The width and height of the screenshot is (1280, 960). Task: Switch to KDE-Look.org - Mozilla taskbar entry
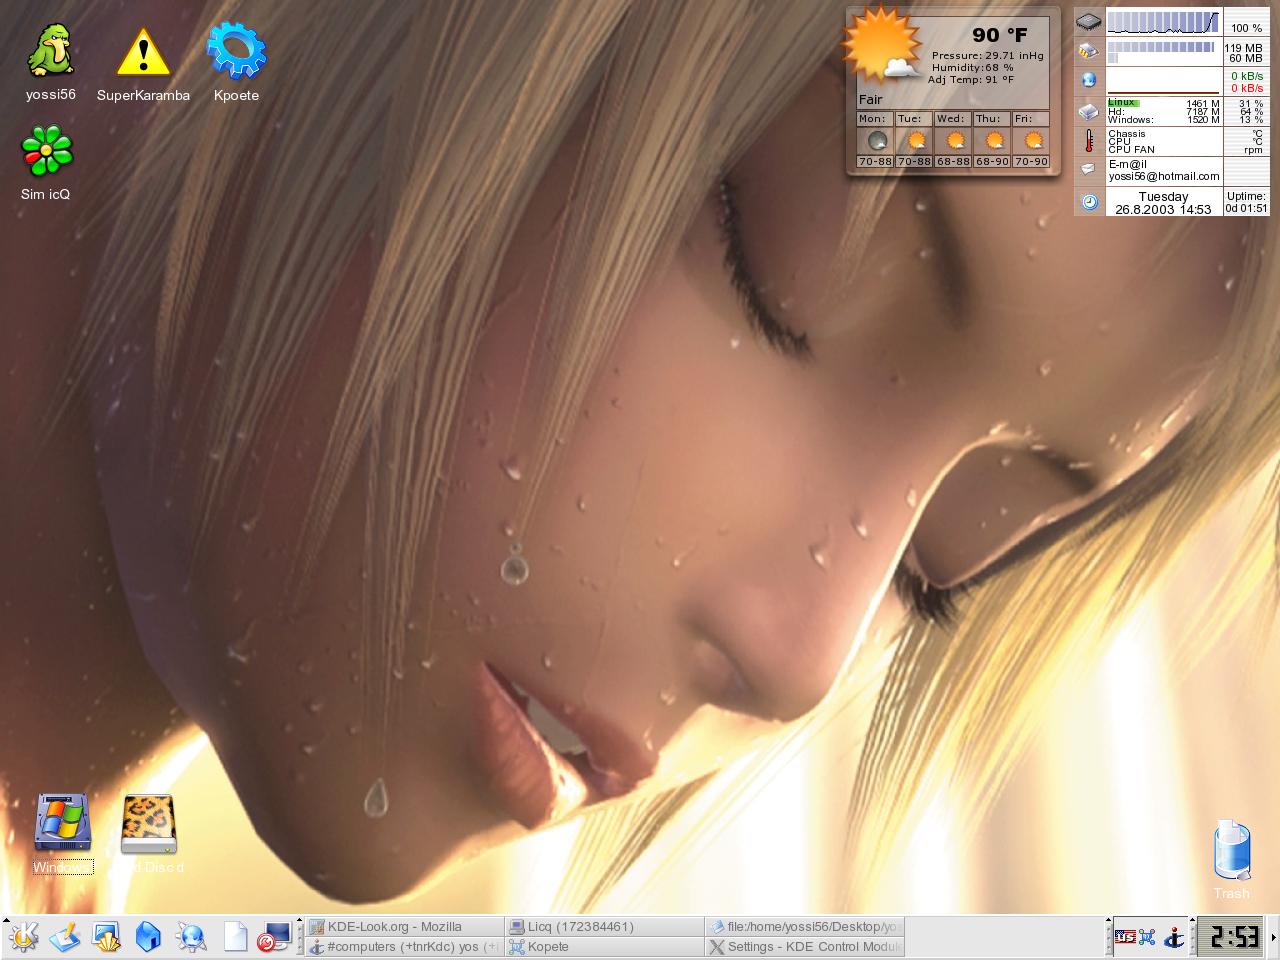tap(404, 927)
